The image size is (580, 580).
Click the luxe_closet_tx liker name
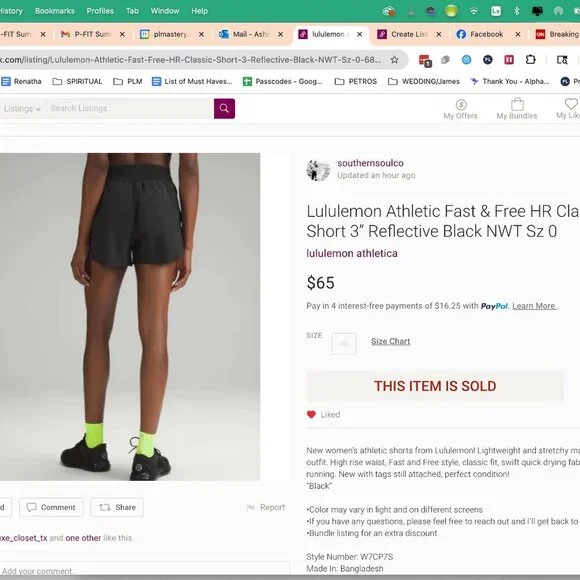[x=24, y=538]
